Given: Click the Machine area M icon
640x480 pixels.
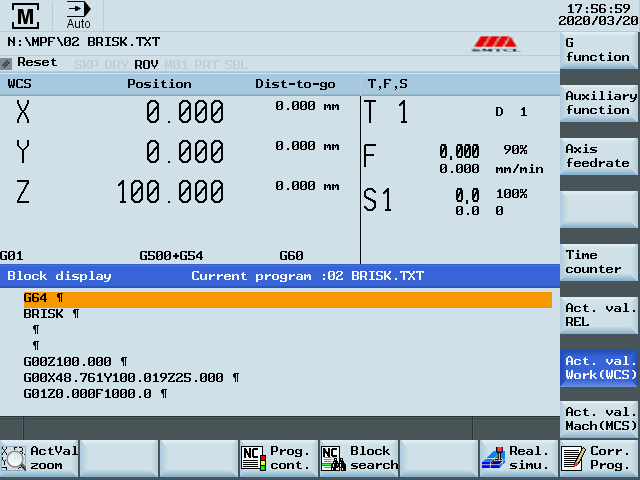Looking at the screenshot, I should [x=25, y=16].
